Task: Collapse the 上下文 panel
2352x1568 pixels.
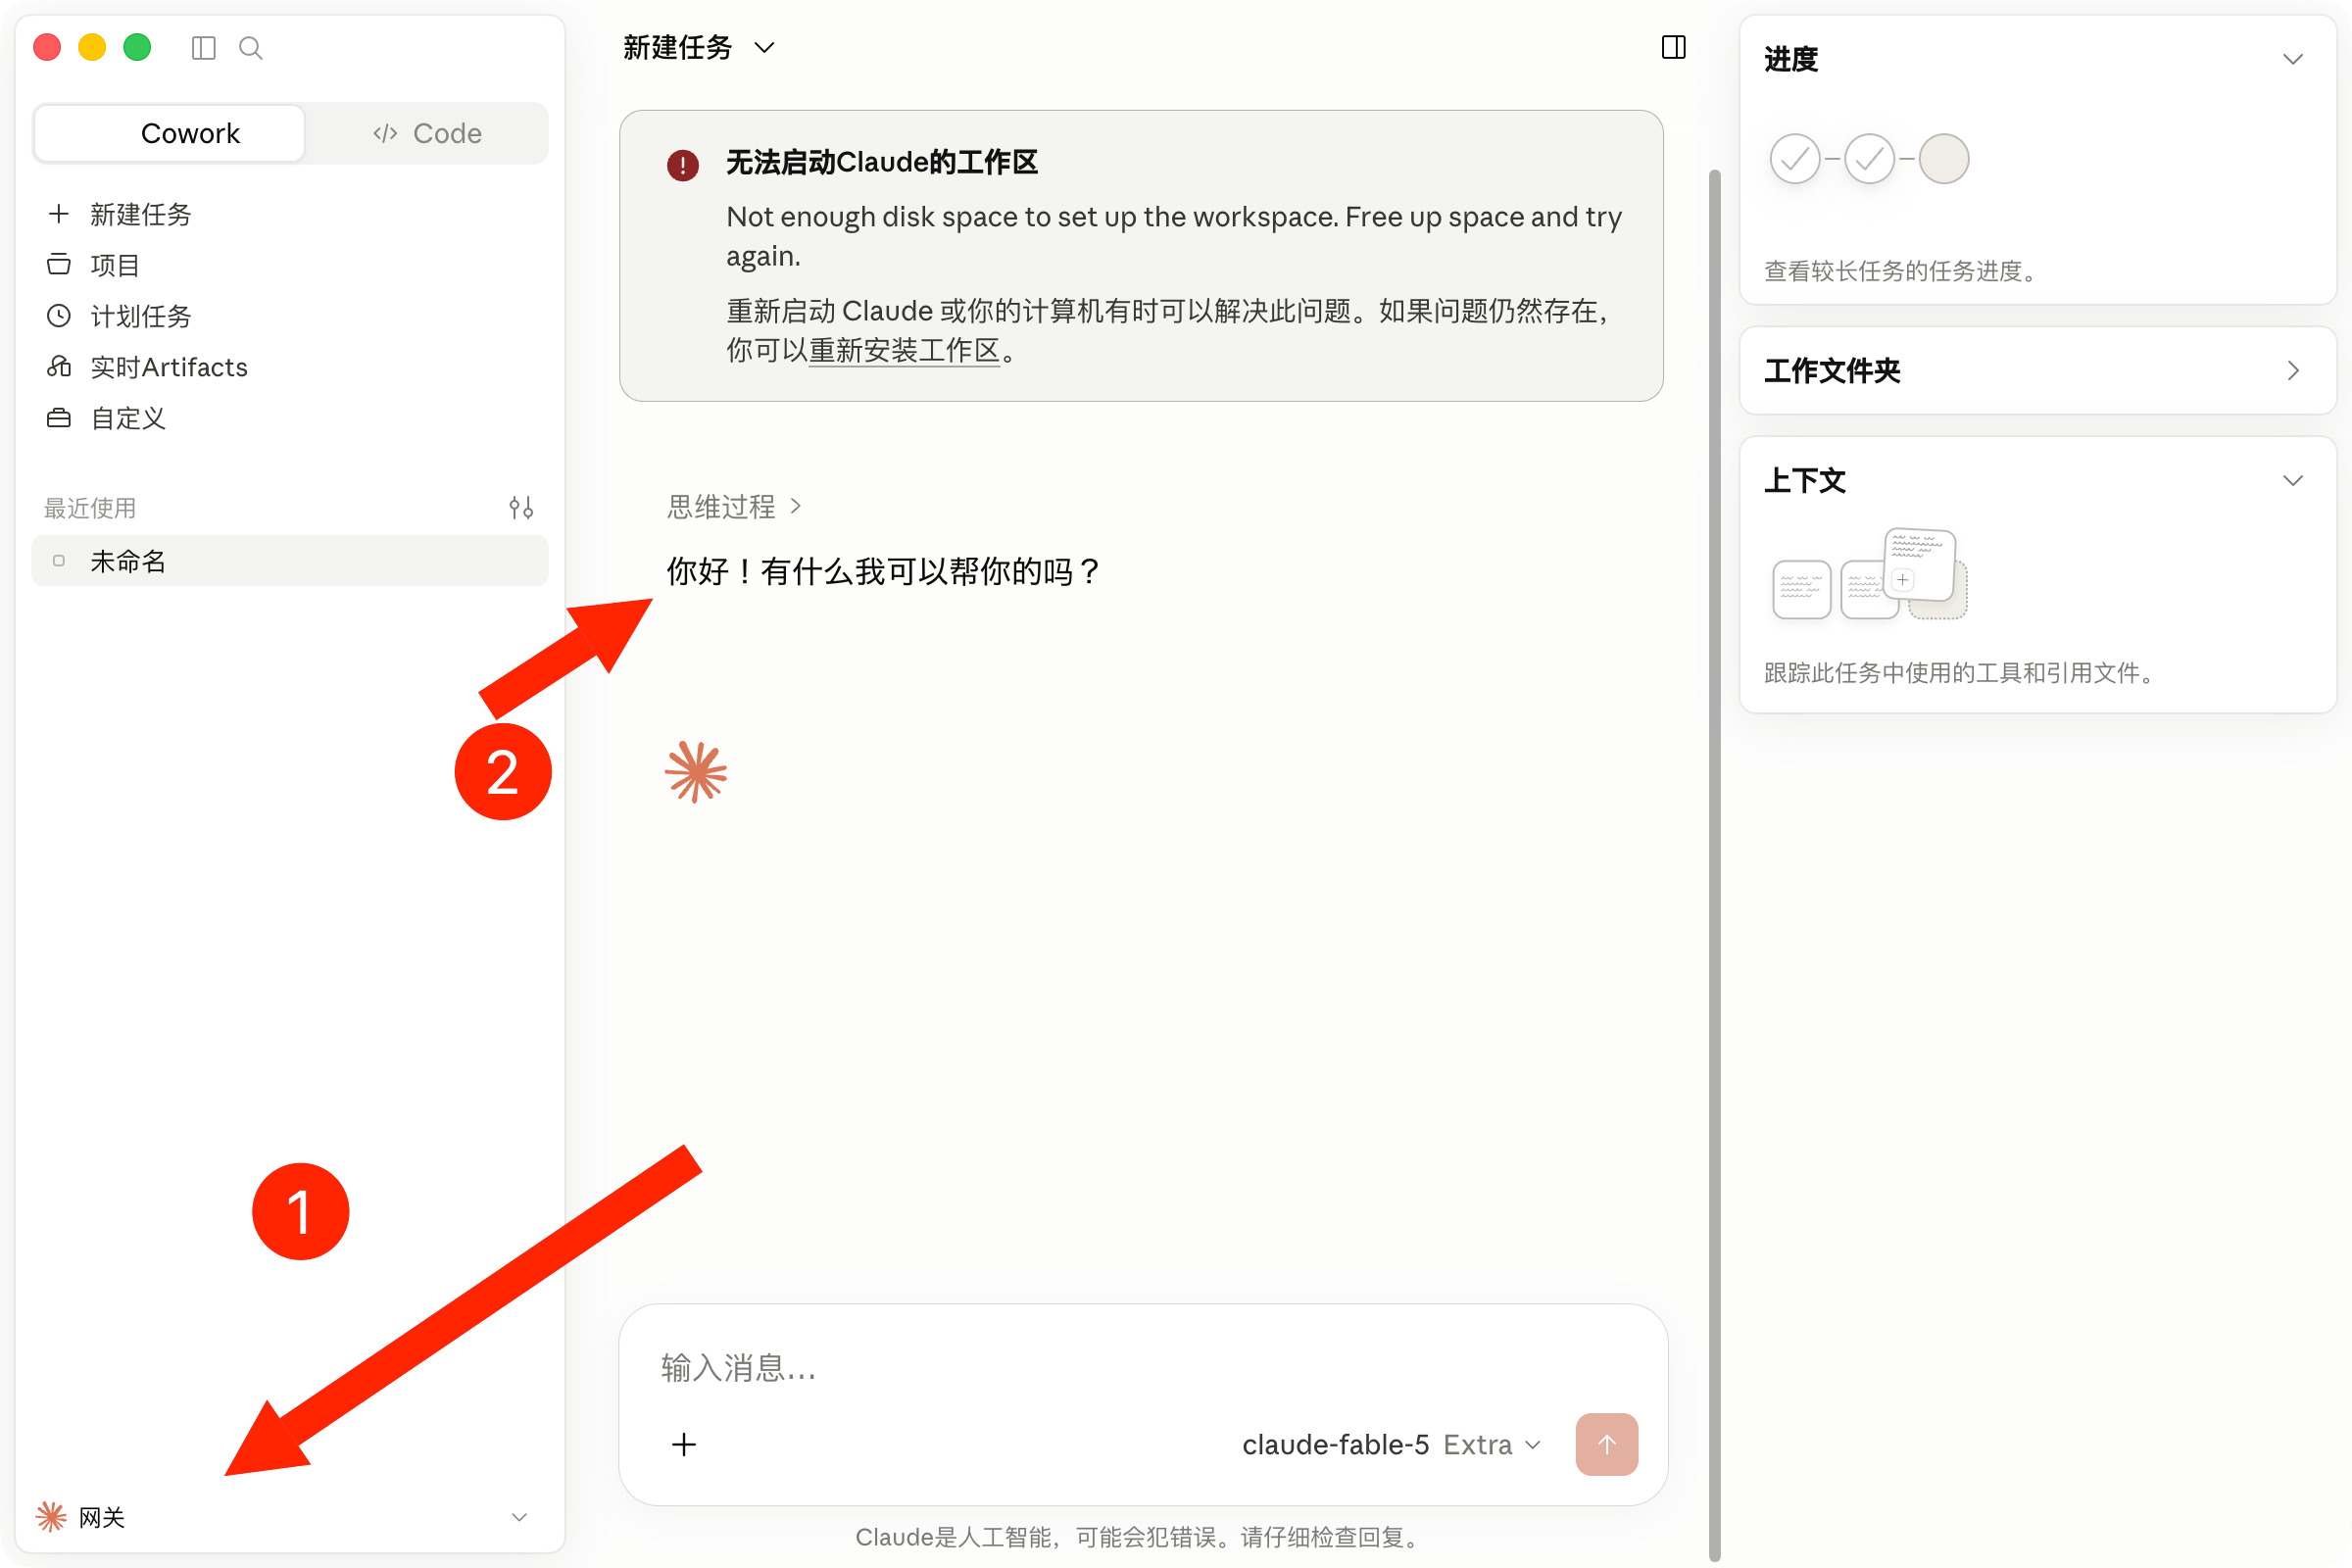Action: (x=2293, y=481)
